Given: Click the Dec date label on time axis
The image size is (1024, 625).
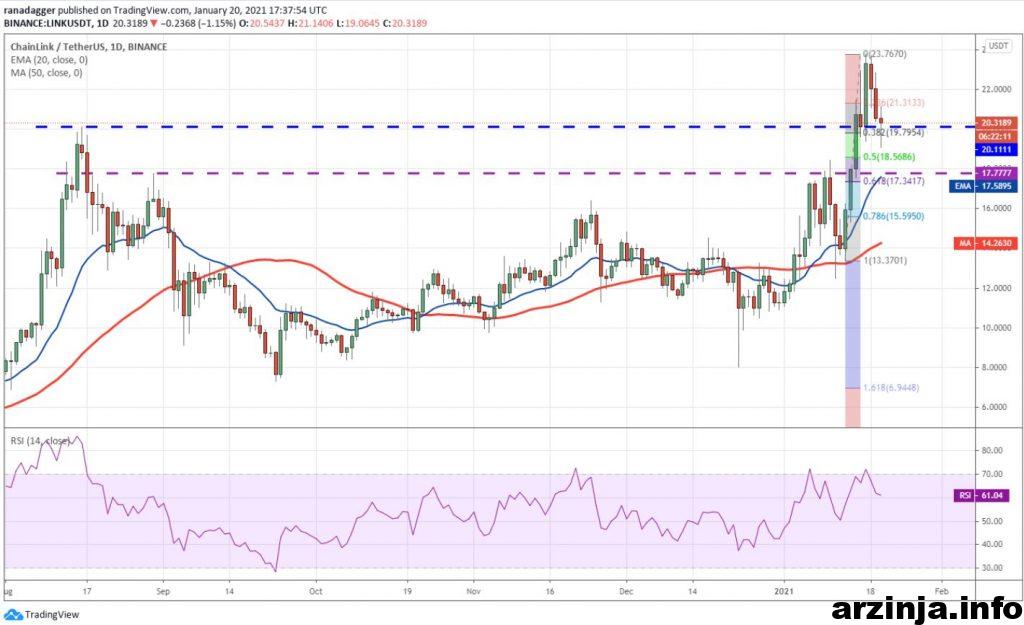Looking at the screenshot, I should [x=626, y=592].
